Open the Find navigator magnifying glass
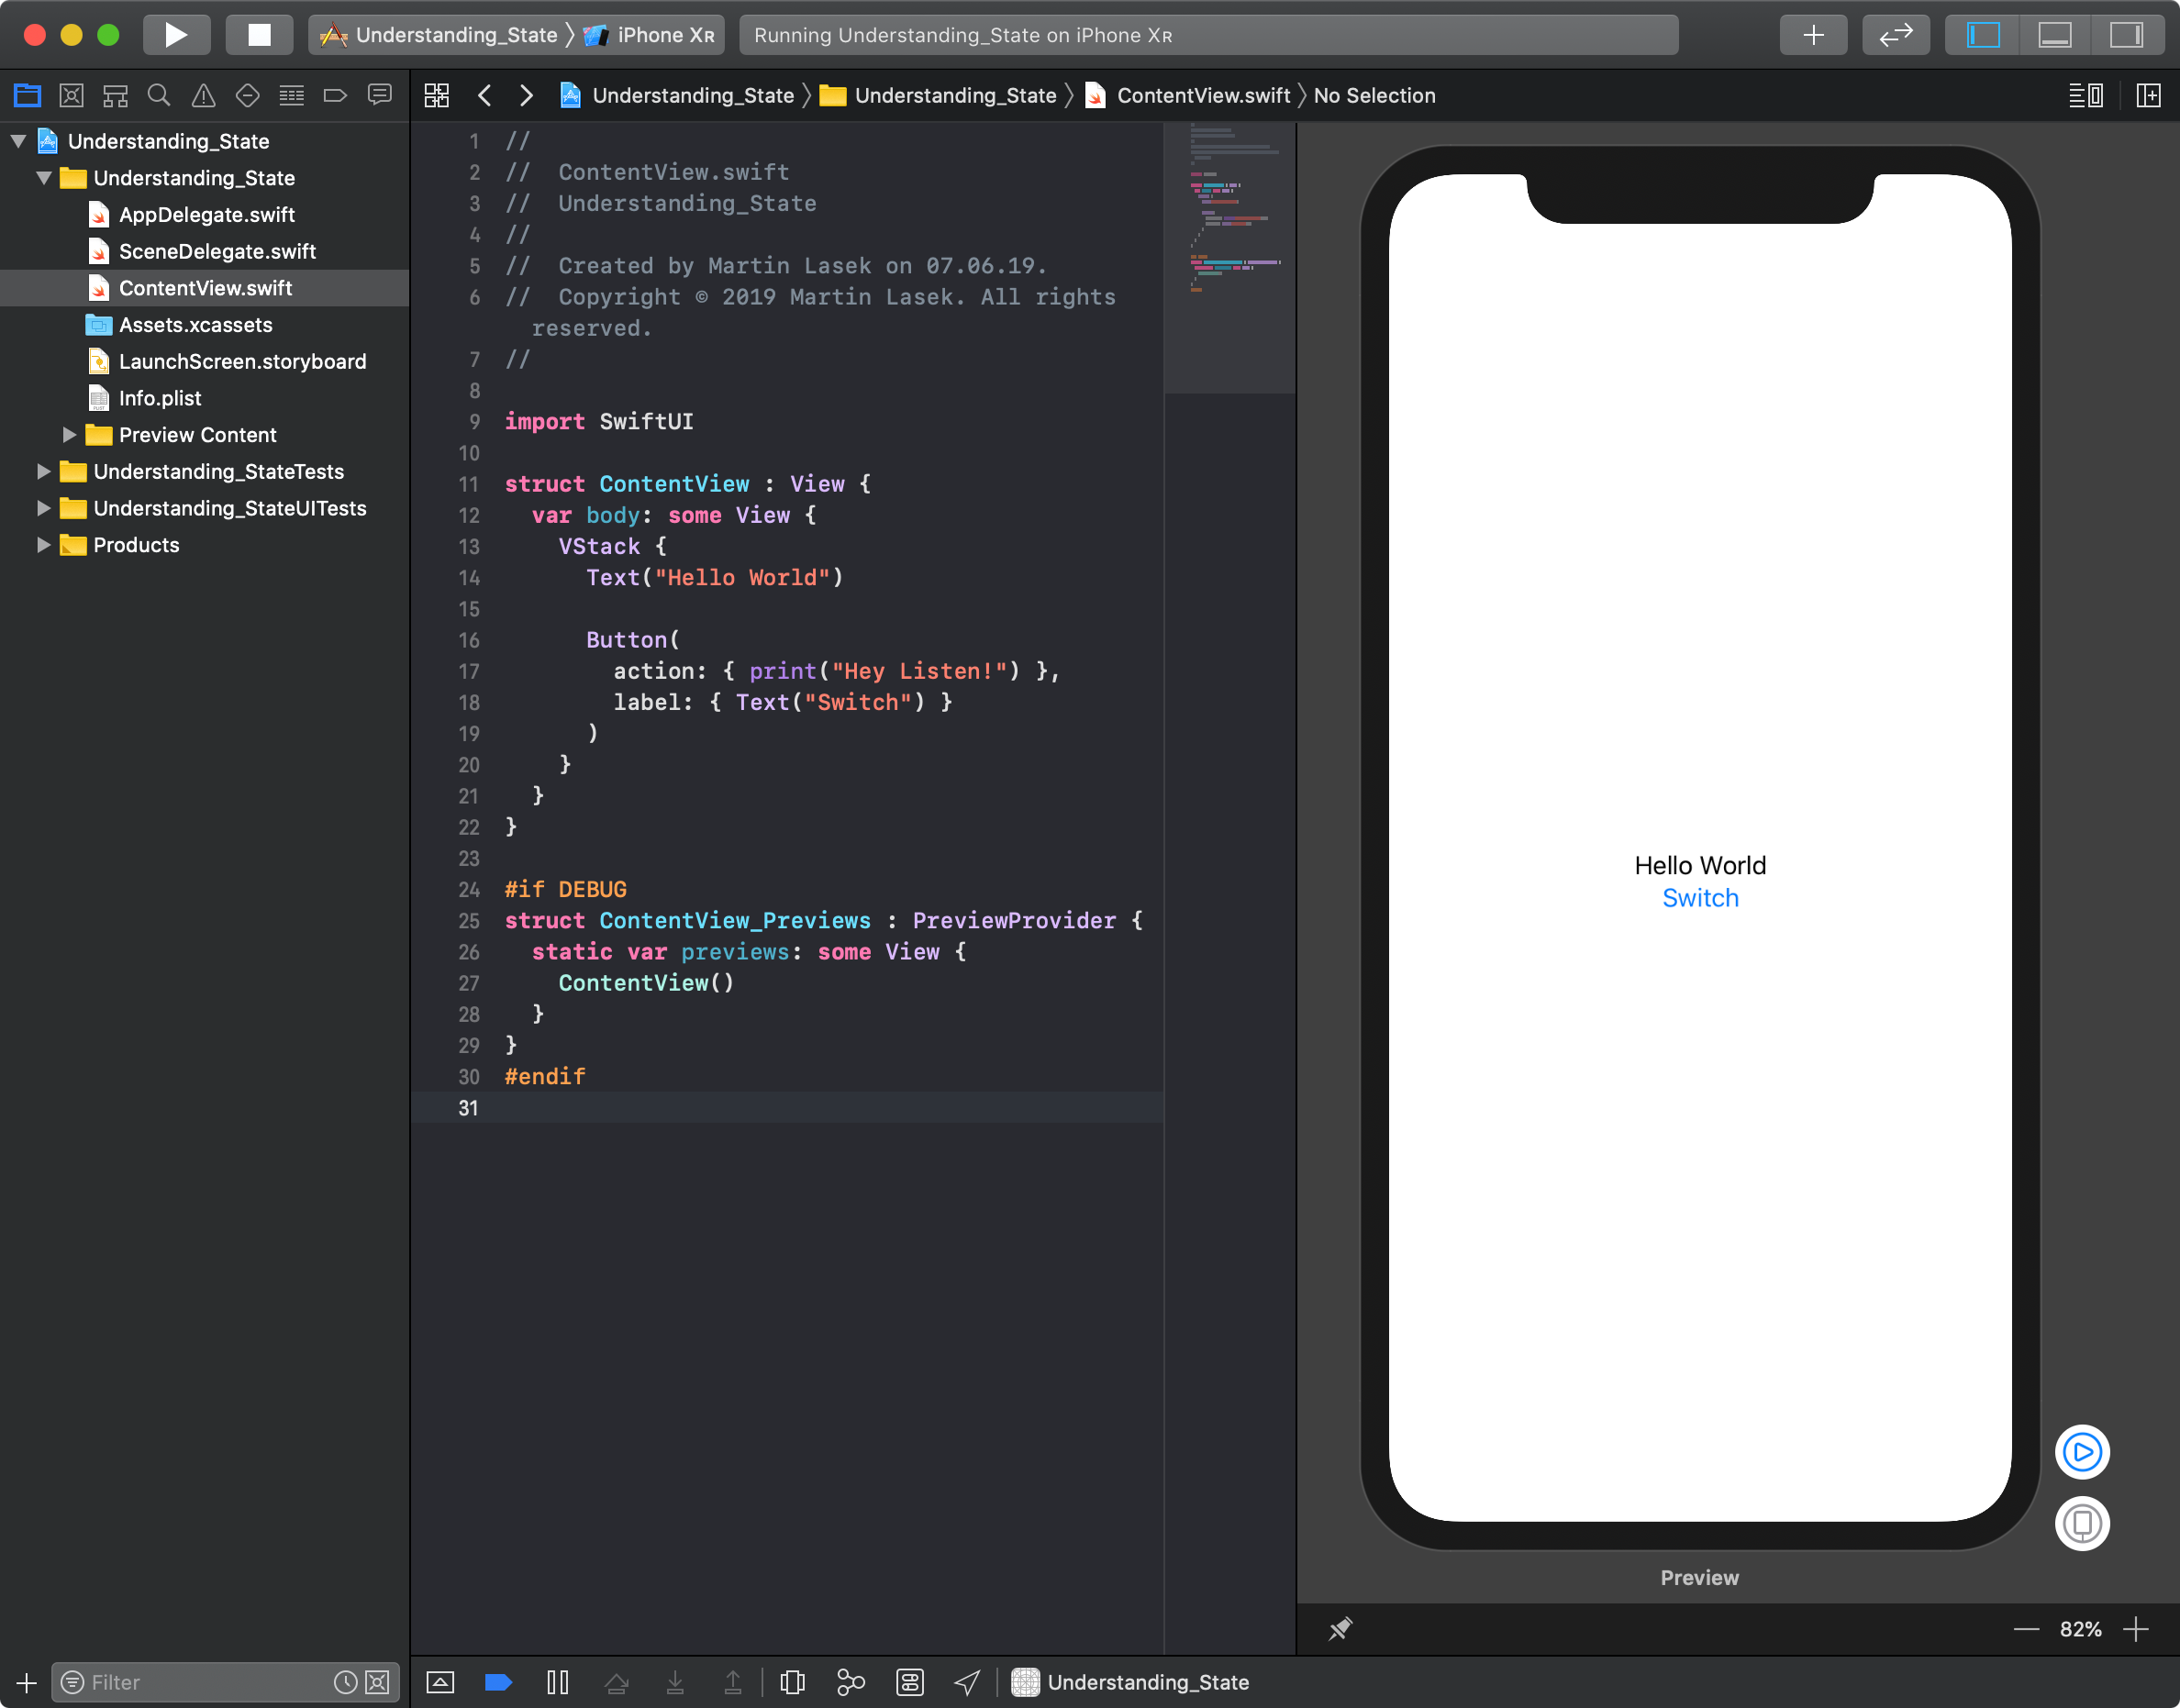 pyautogui.click(x=159, y=95)
